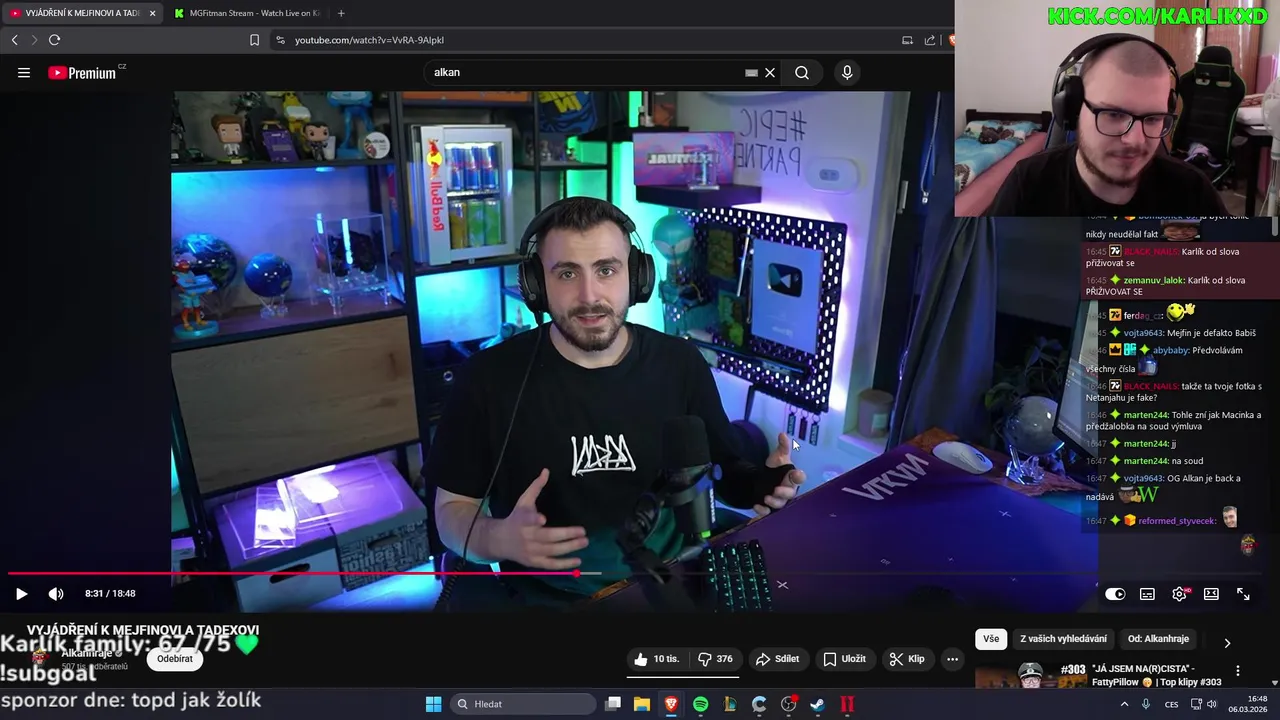Play the paused video

tap(21, 593)
